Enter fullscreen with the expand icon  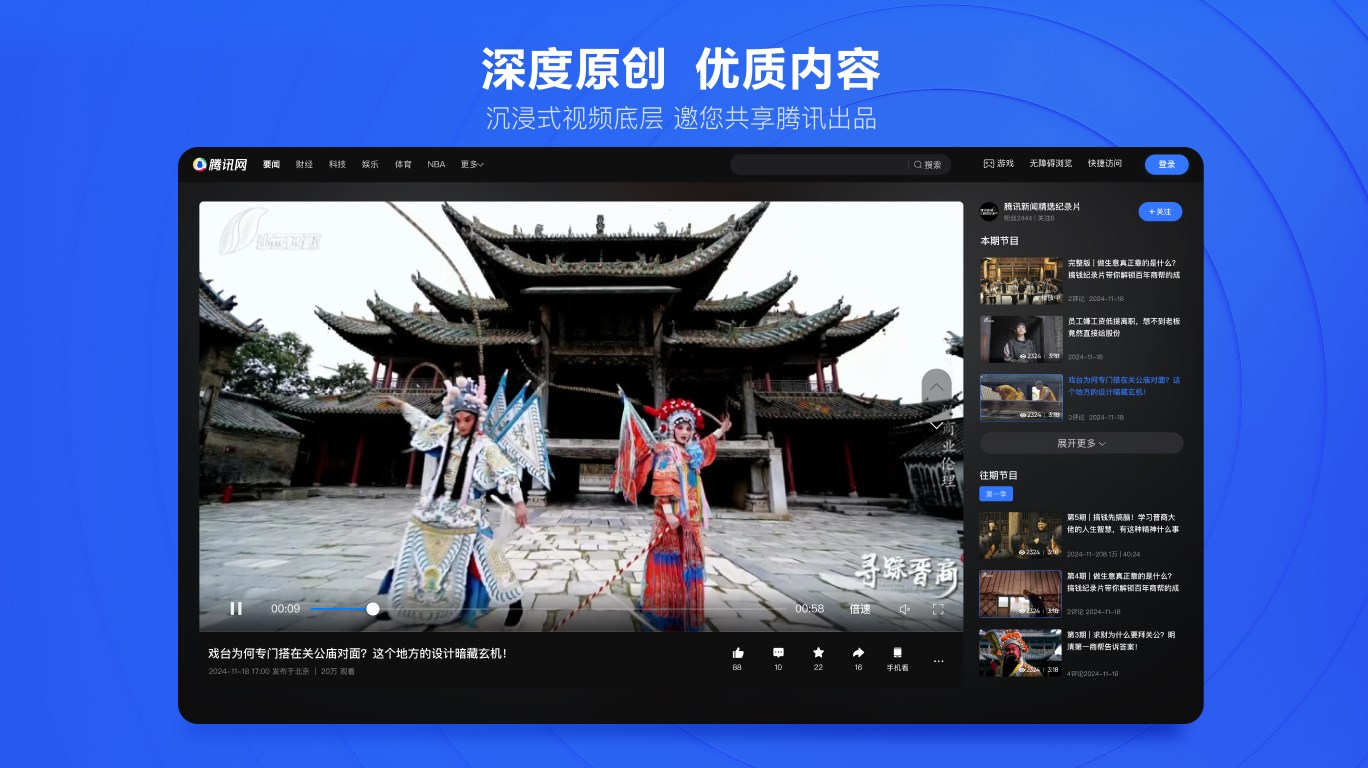(x=938, y=609)
